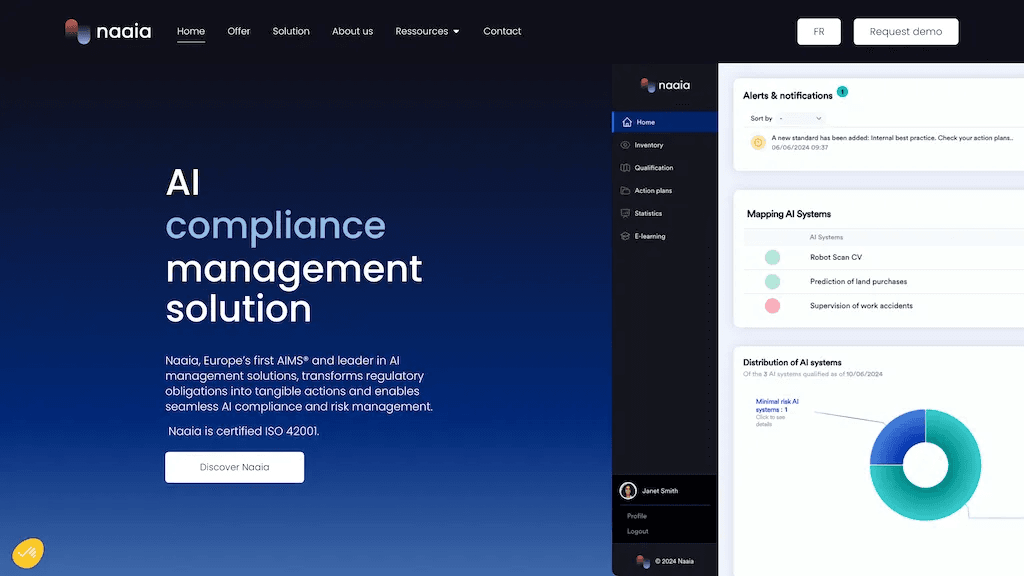Click the Distribution of AI systems heading
Screen dimensions: 1024x576
pos(792,362)
